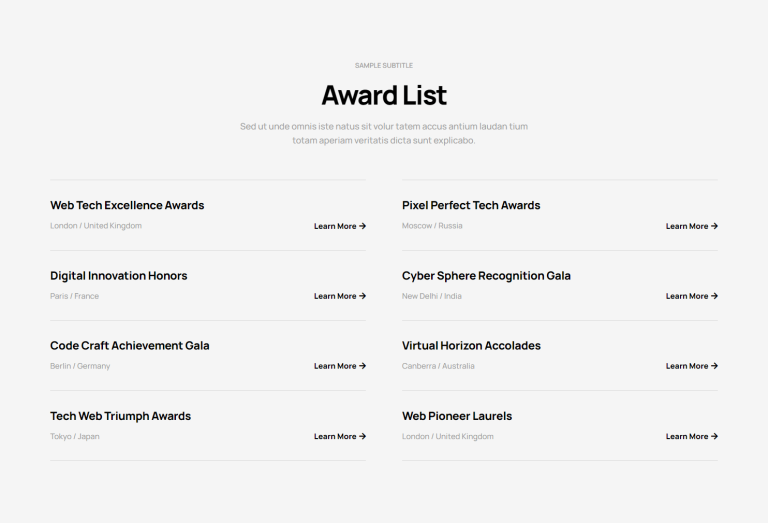Viewport: 768px width, 523px height.
Task: Click the Tech Web Triumph Awards heading
Action: tap(120, 416)
